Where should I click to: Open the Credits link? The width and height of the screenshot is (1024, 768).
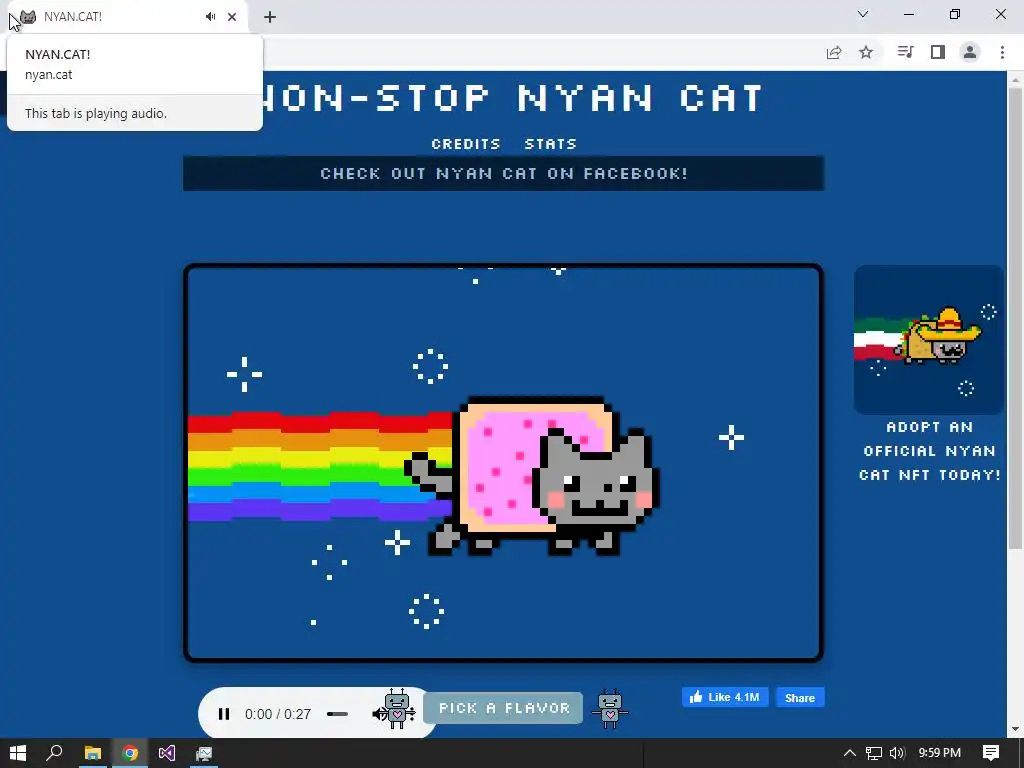pyautogui.click(x=466, y=144)
